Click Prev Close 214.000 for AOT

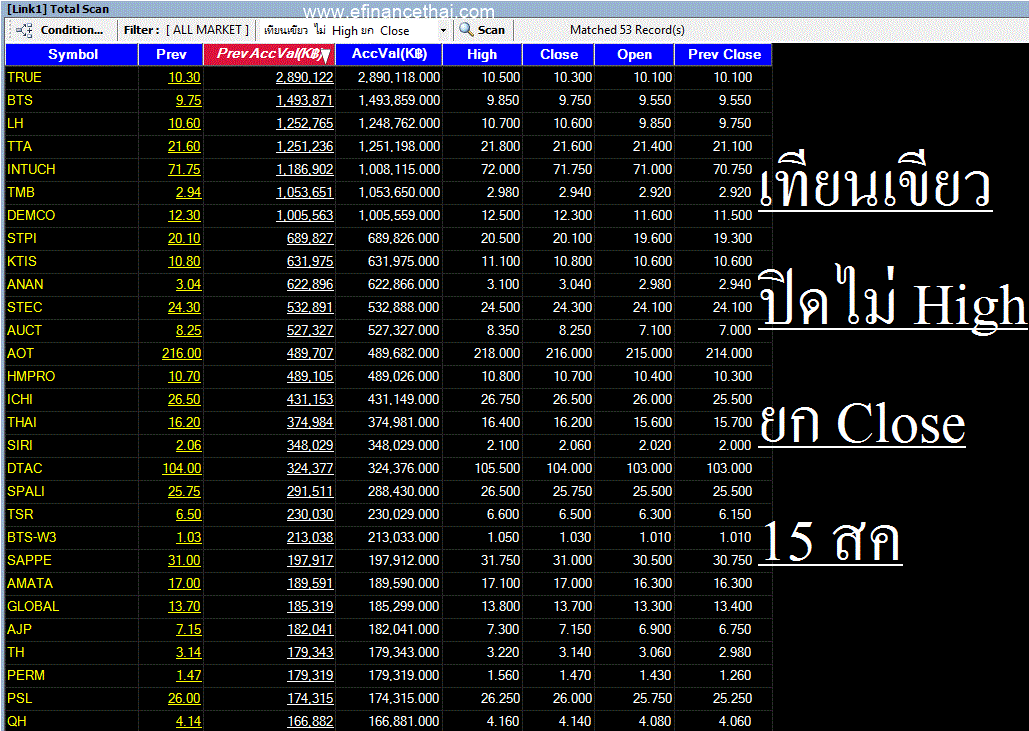tap(728, 353)
